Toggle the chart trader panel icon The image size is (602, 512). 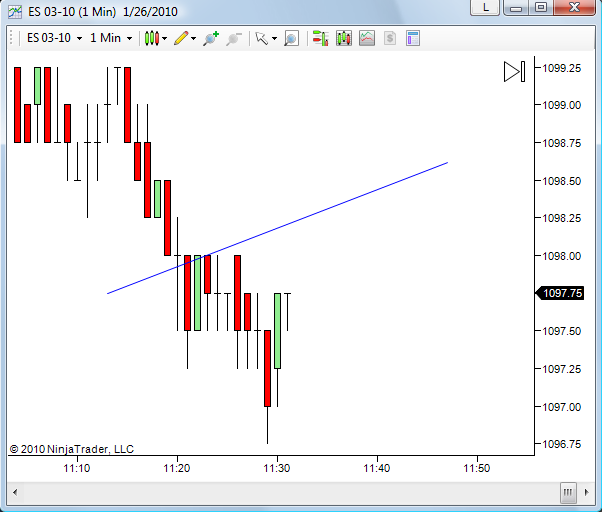coord(321,38)
